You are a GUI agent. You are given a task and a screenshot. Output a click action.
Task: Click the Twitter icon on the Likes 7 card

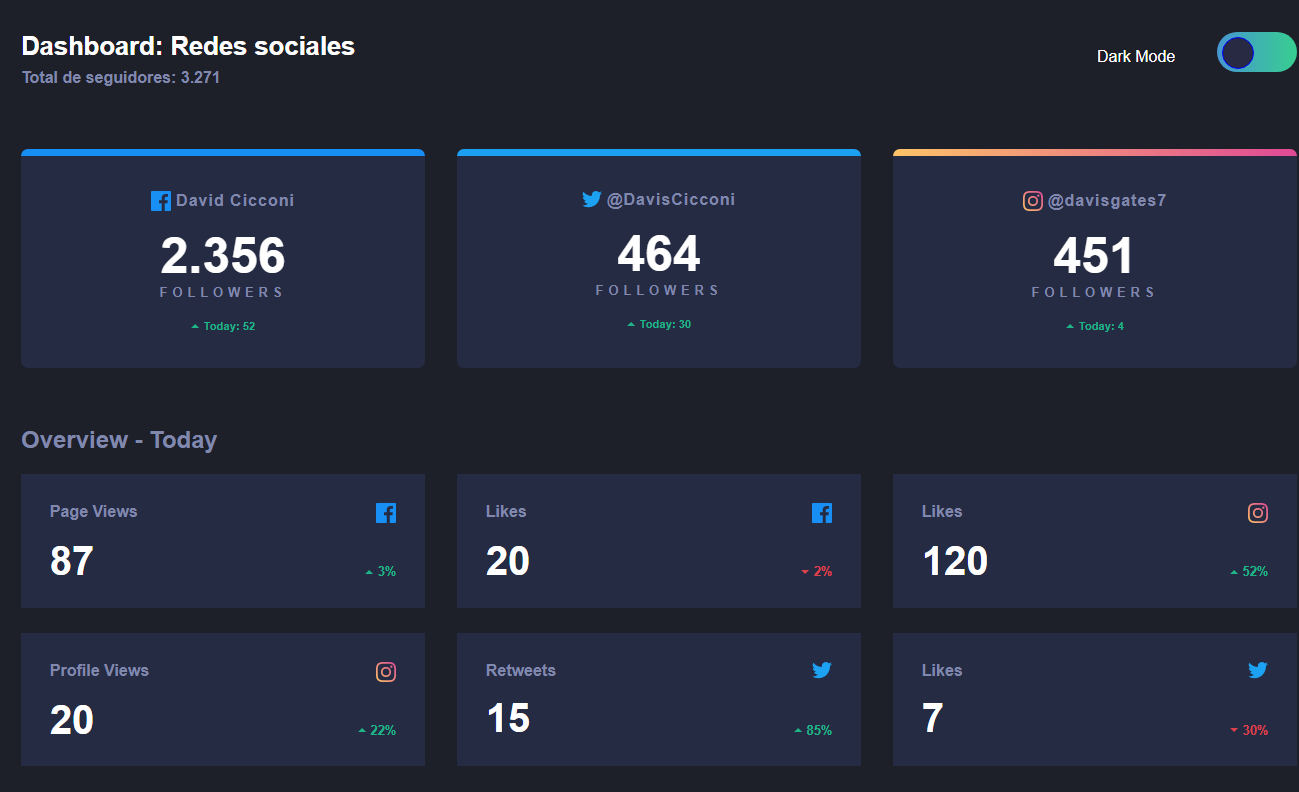(1258, 670)
